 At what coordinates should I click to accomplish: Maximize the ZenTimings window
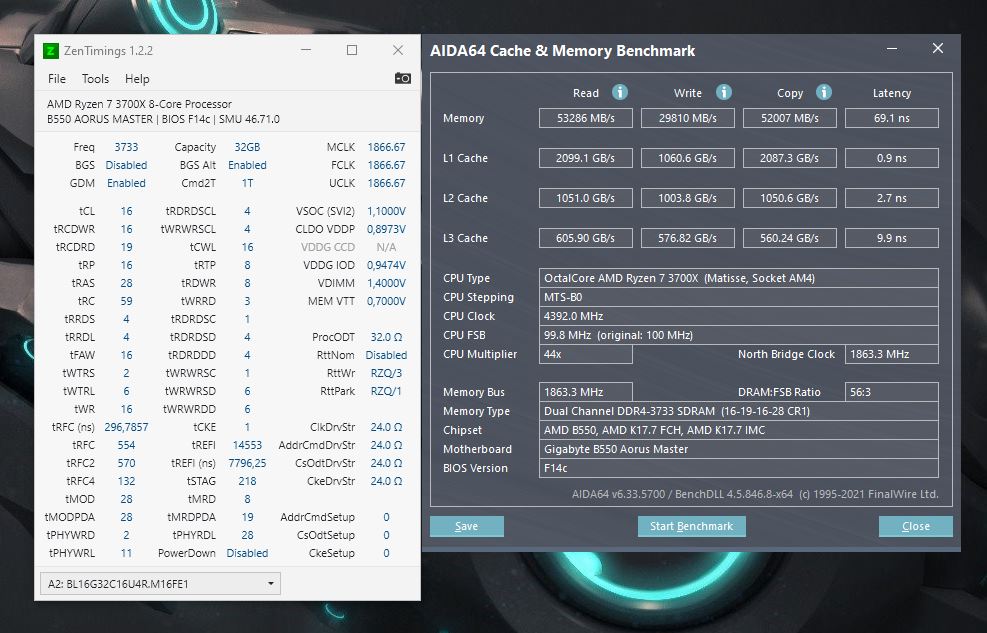(352, 50)
